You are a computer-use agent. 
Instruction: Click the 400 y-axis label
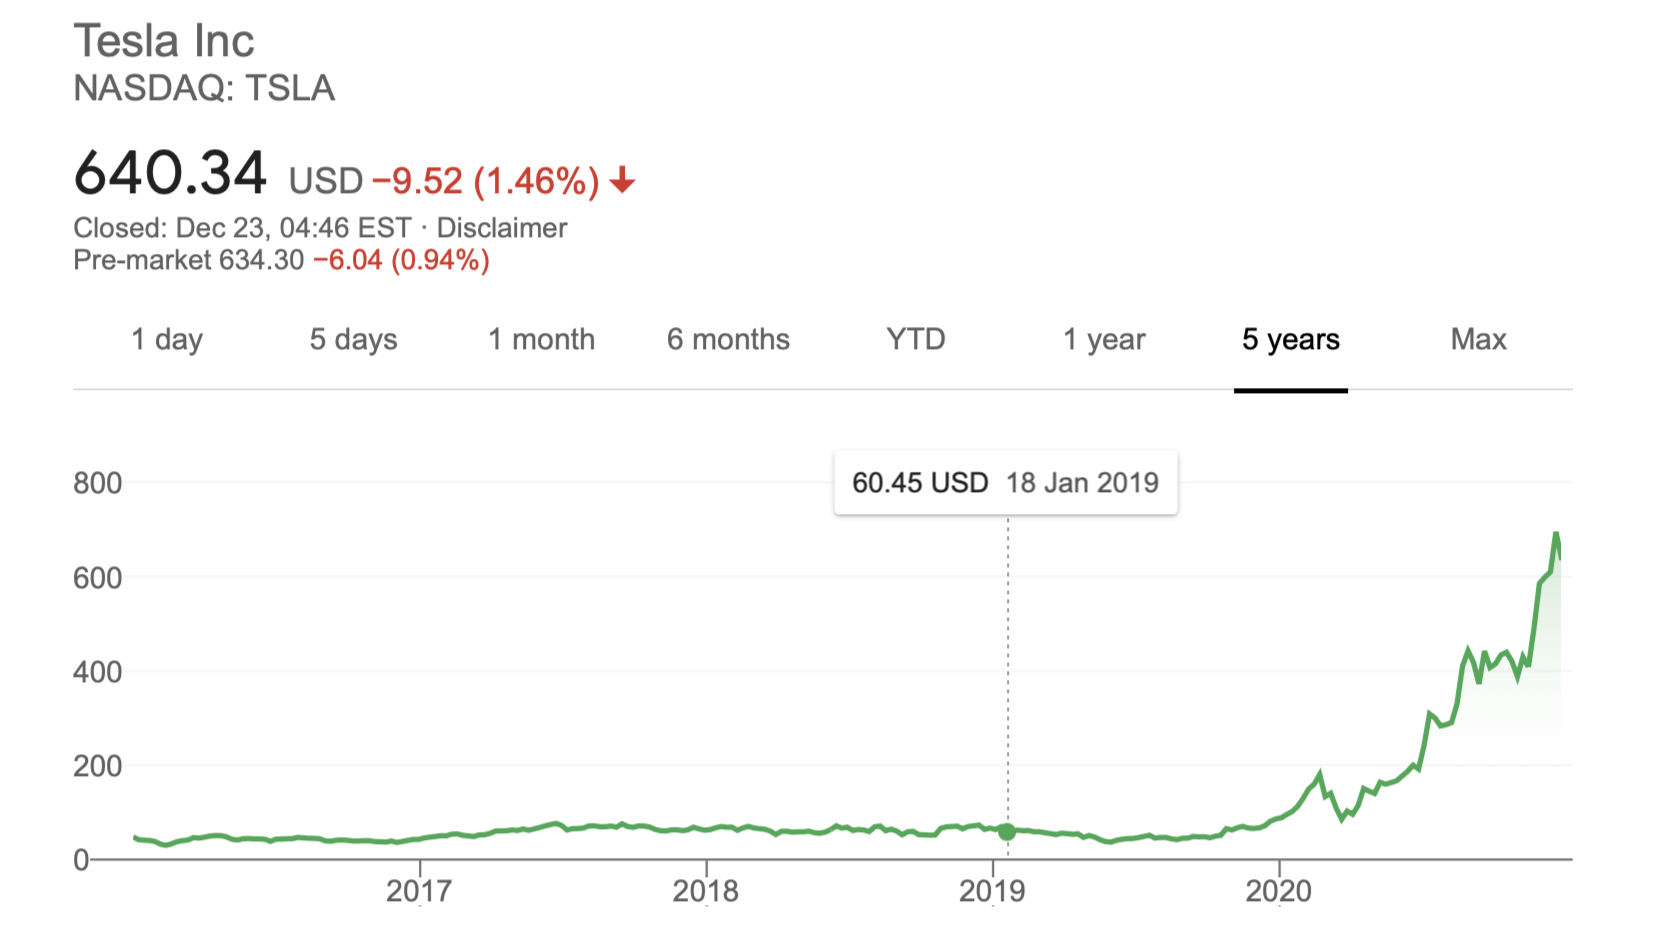click(98, 671)
